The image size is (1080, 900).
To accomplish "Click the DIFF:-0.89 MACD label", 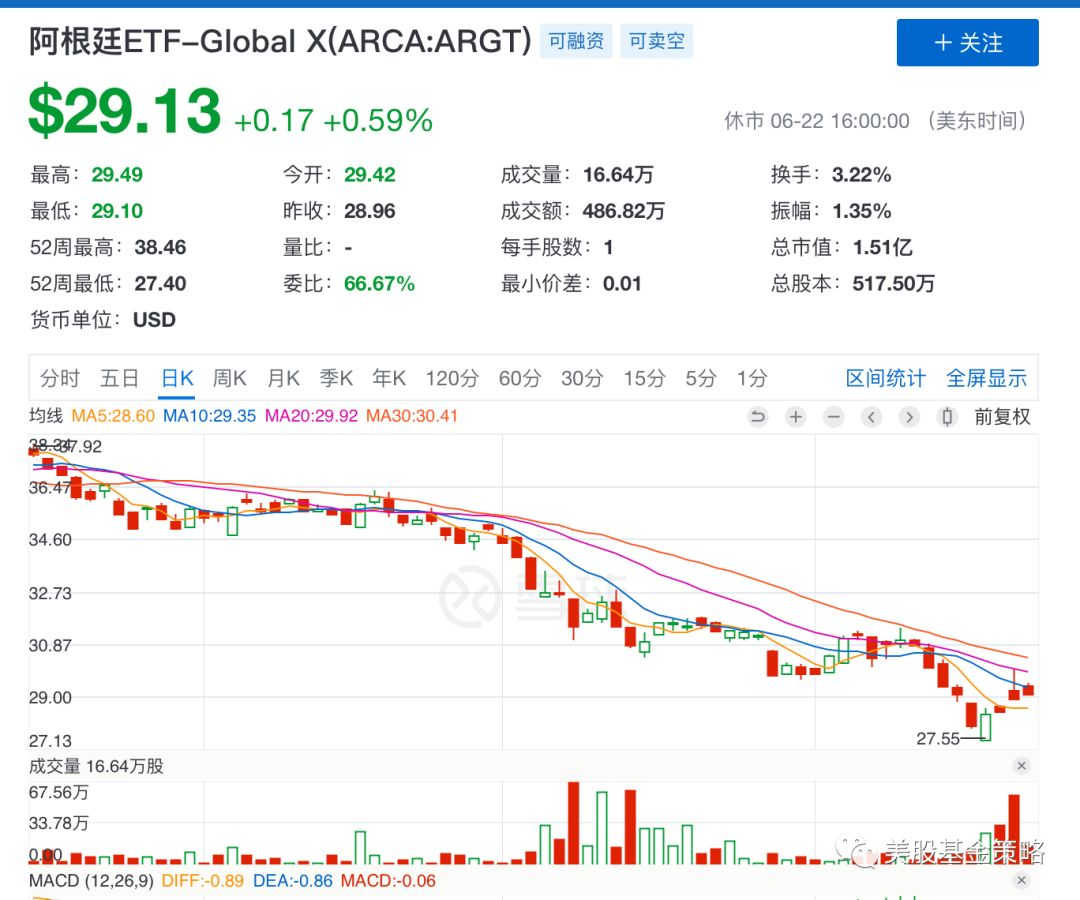I will [x=202, y=881].
